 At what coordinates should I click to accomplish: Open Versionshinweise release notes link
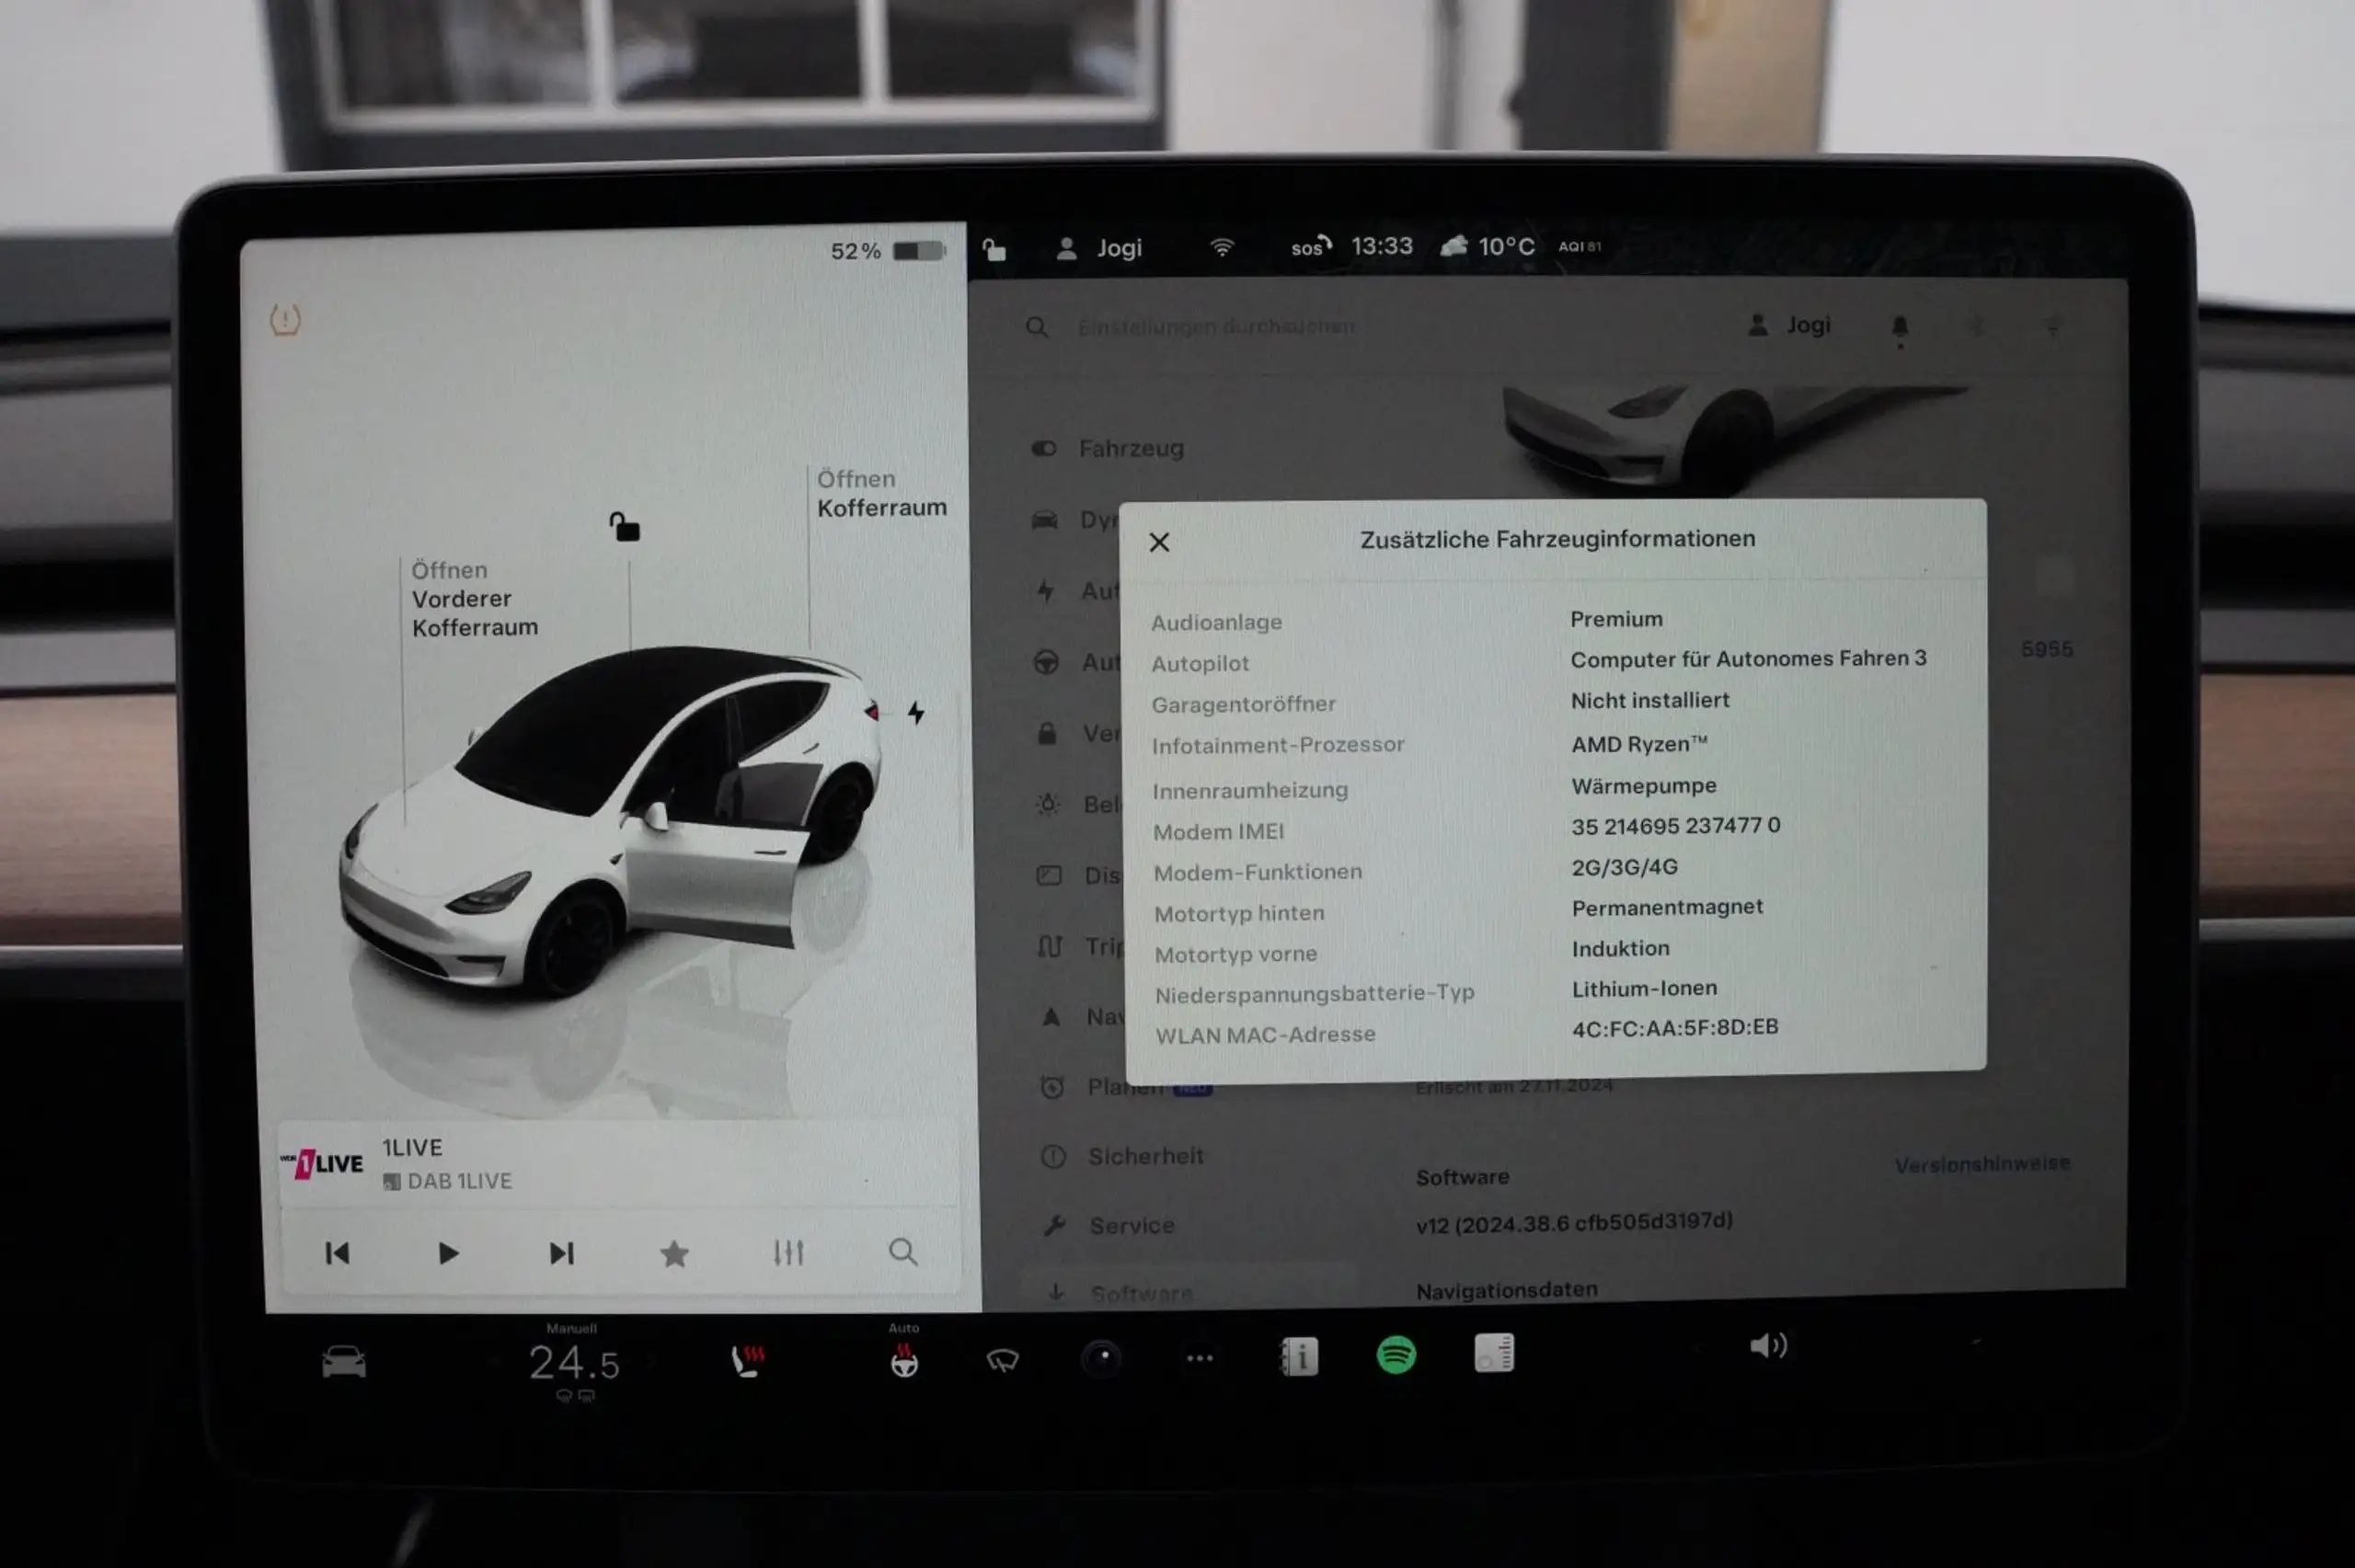coord(1982,1164)
